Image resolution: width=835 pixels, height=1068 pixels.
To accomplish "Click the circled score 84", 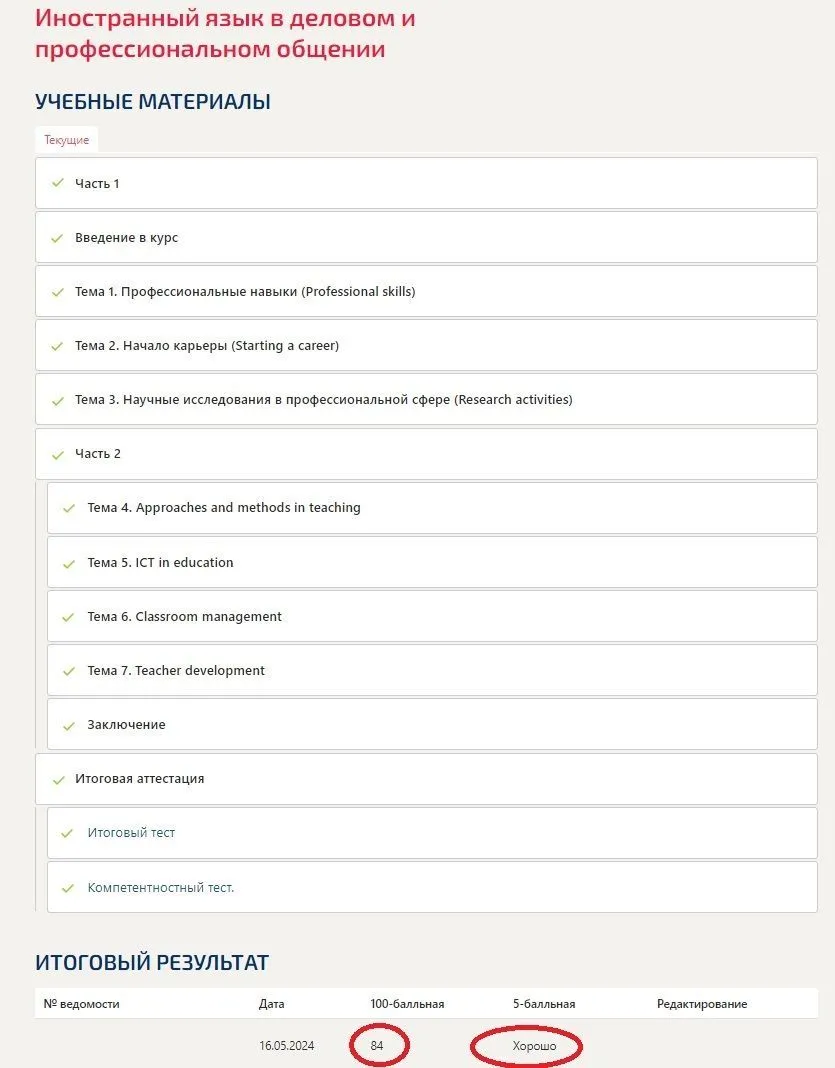I will (377, 1046).
